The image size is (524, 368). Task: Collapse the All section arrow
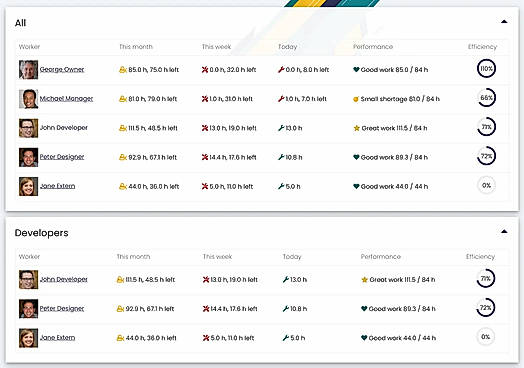click(x=504, y=22)
